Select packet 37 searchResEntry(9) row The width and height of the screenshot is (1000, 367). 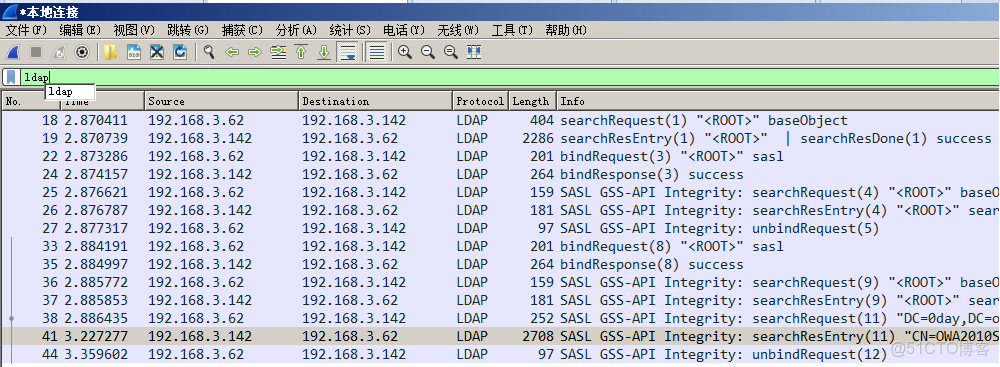(500, 300)
